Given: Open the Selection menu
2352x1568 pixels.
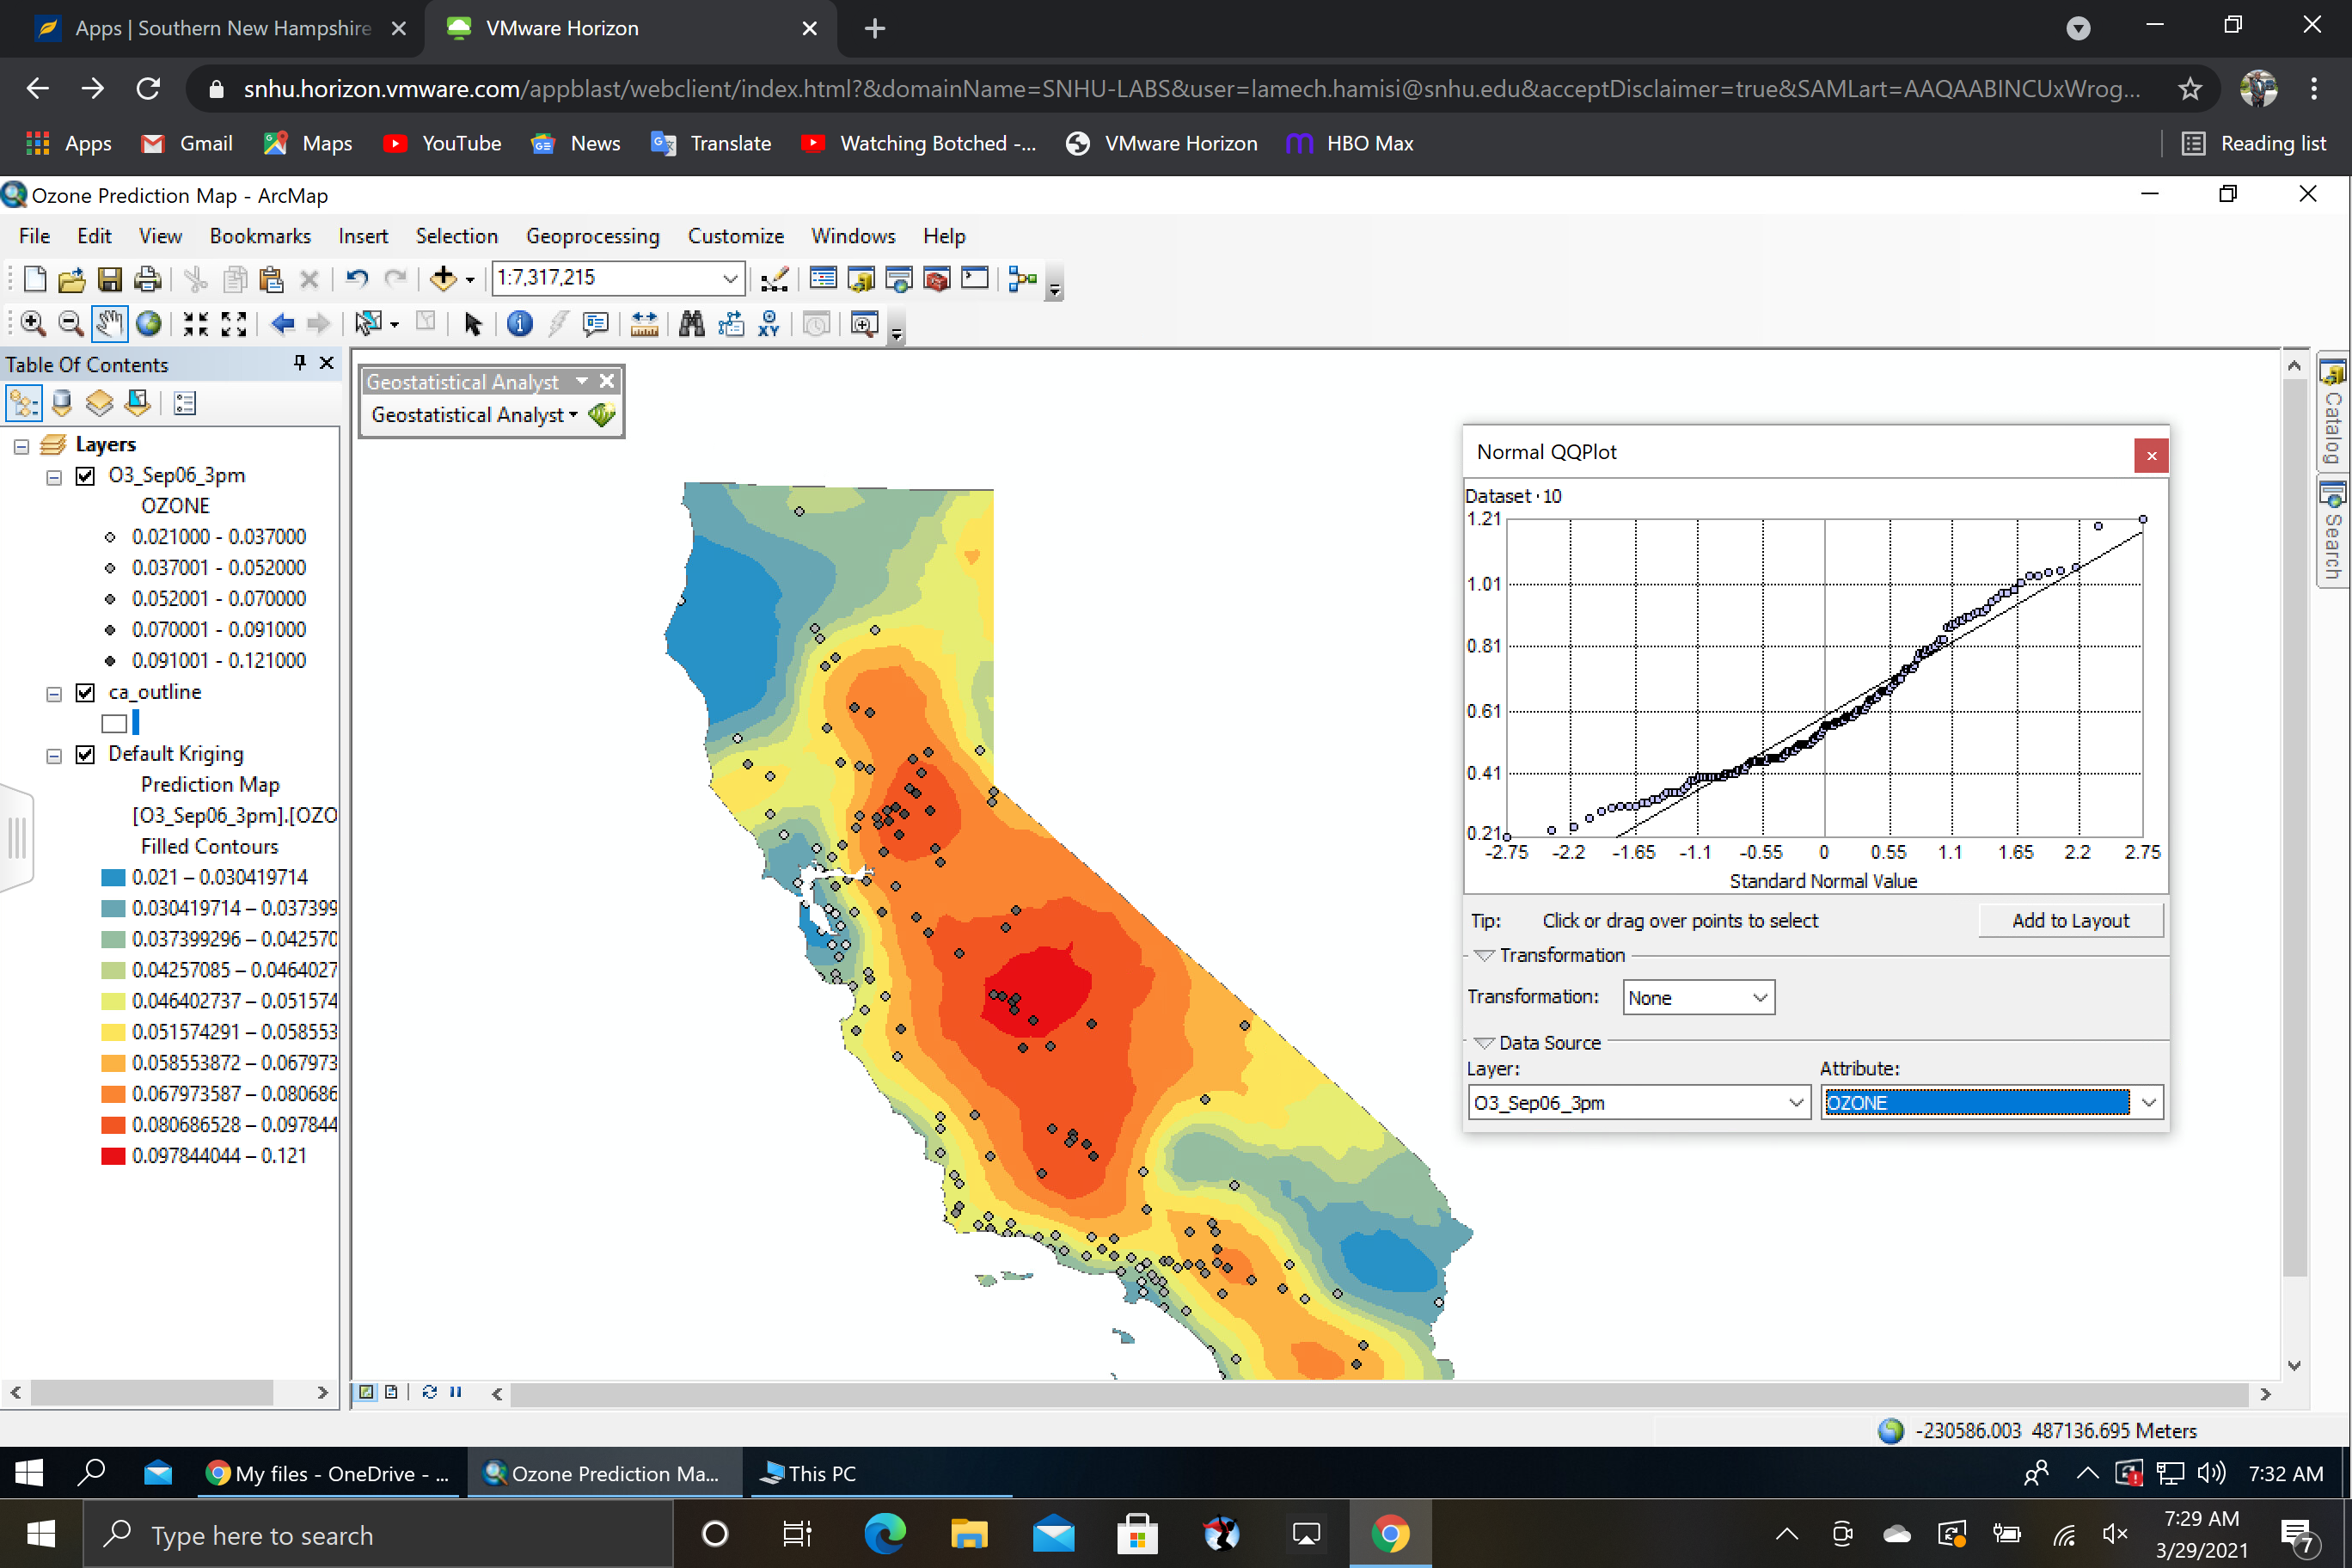Looking at the screenshot, I should 457,236.
